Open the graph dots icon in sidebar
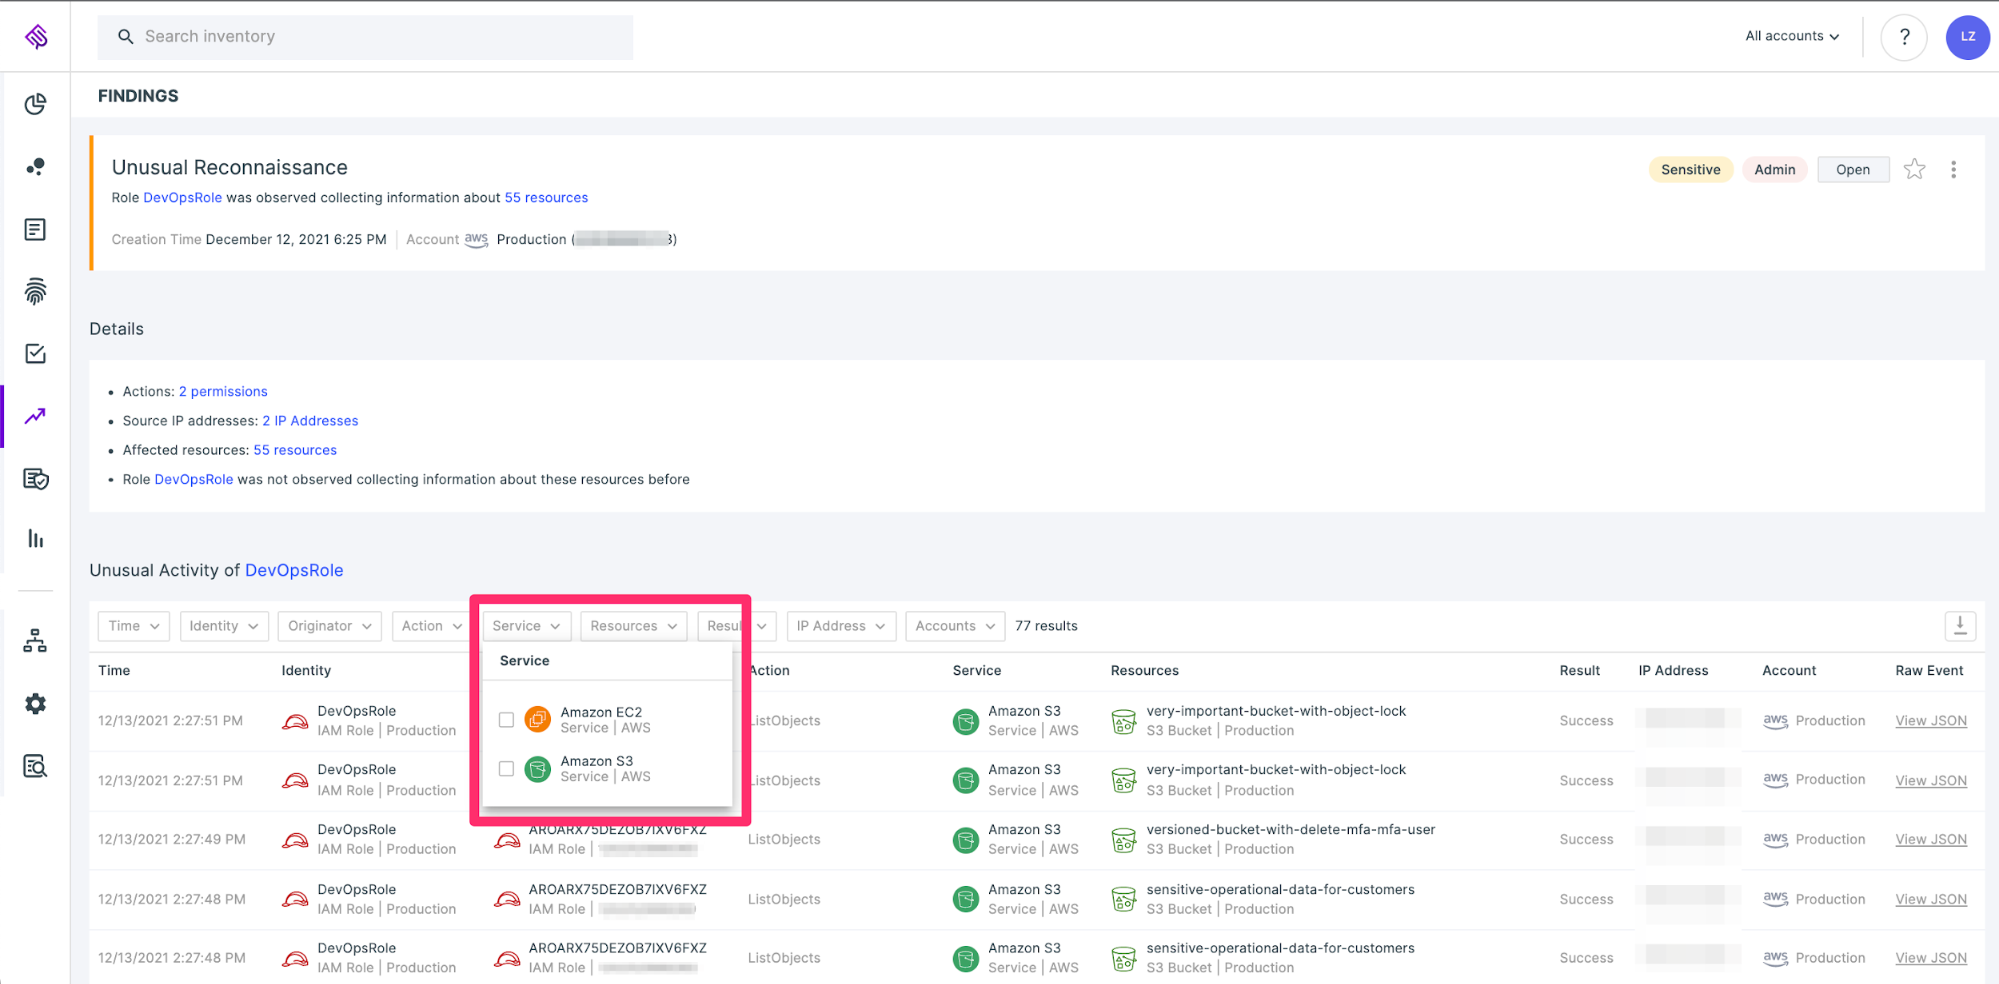 pos(35,166)
